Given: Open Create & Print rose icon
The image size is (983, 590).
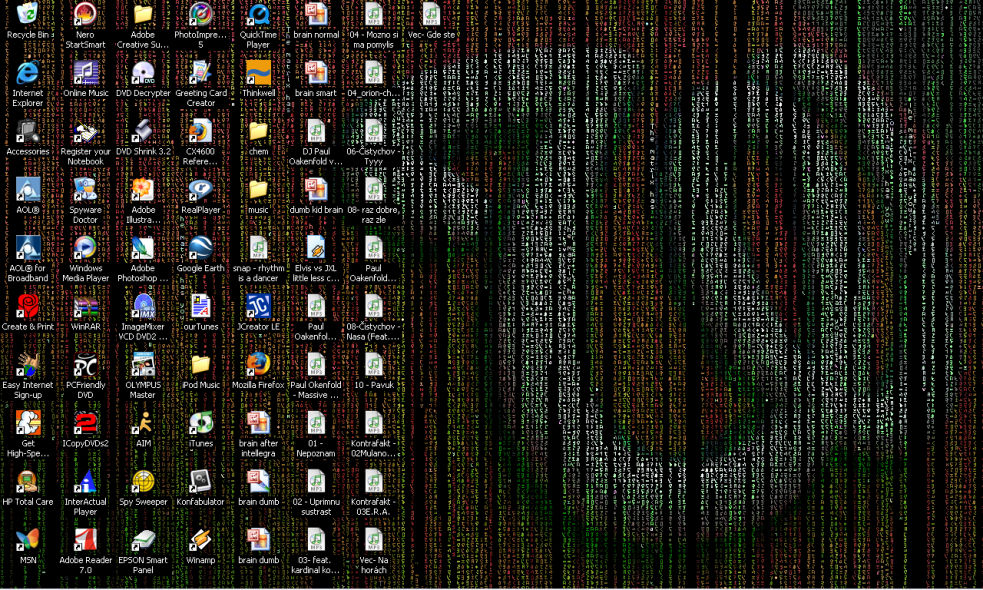Looking at the screenshot, I should coord(28,306).
